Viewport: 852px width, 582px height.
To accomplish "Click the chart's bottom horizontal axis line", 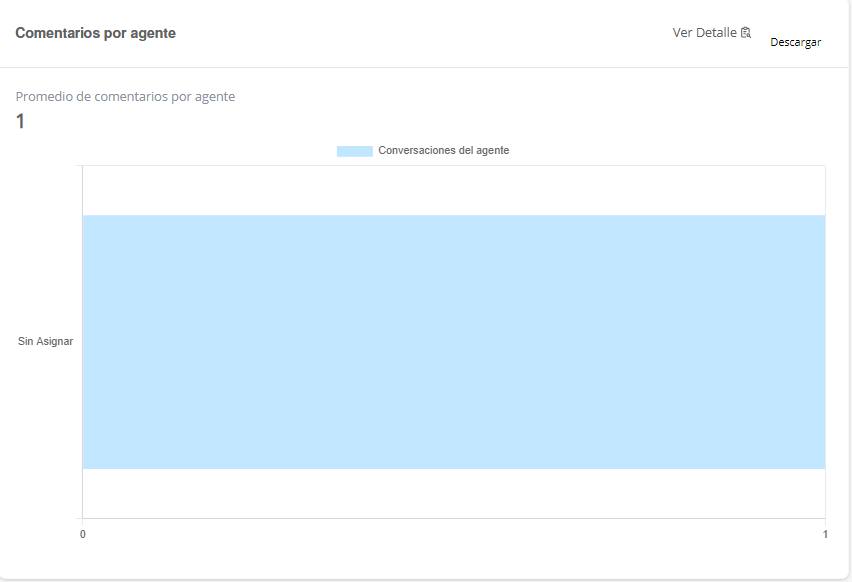I will point(453,518).
